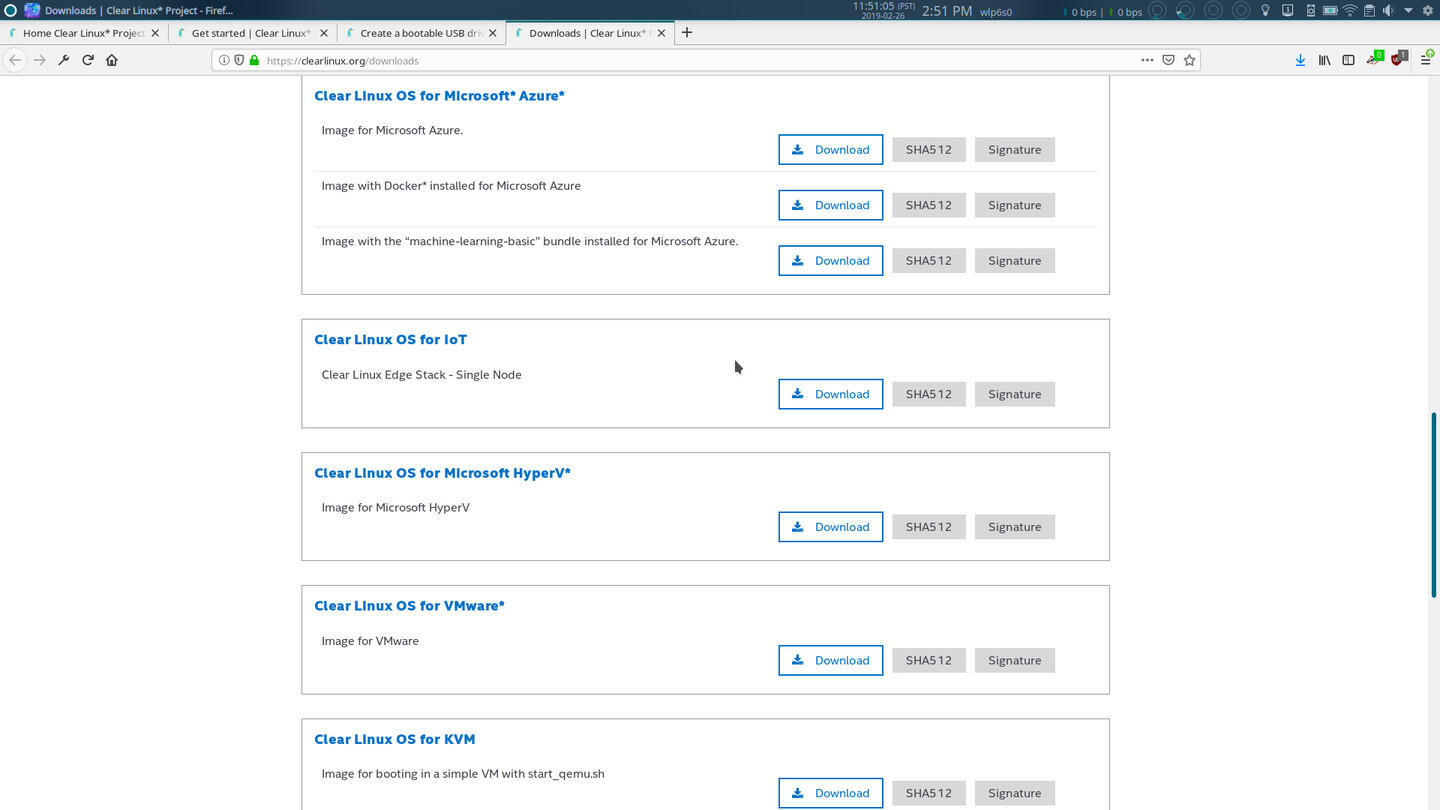The image size is (1440, 810).
Task: Switch to the Home Clear Linux* Project tab
Action: (x=83, y=33)
